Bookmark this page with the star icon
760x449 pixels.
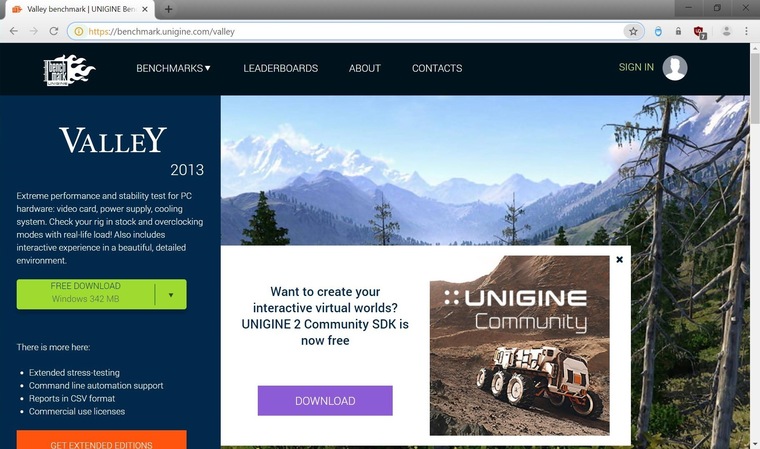tap(633, 32)
